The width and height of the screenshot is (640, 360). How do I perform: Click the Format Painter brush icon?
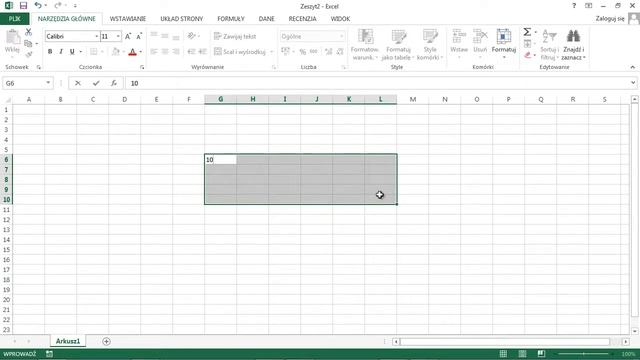[28, 54]
